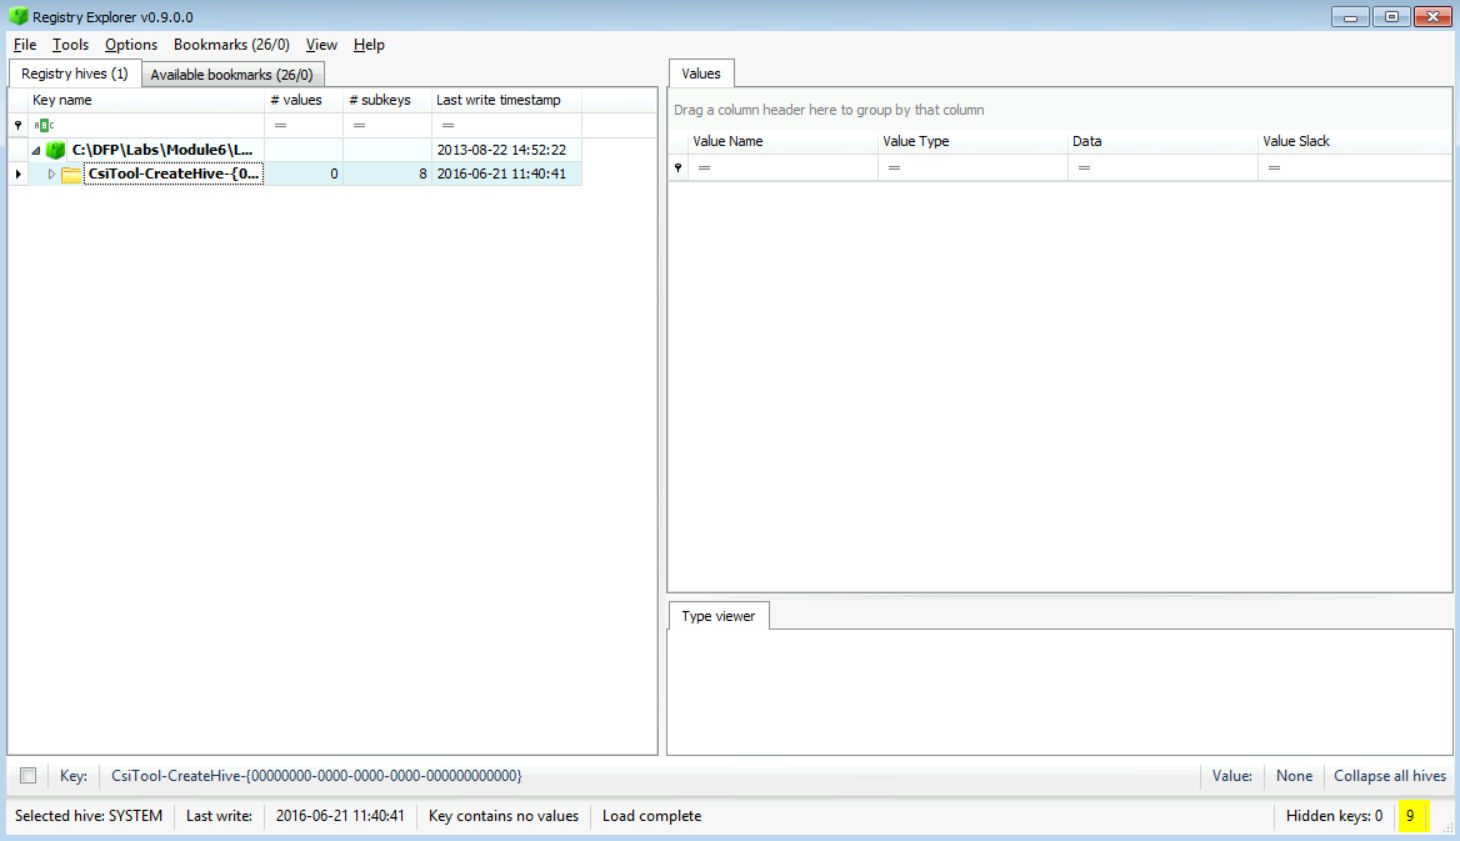Select the Type viewer tab
The width and height of the screenshot is (1460, 841).
(x=718, y=616)
